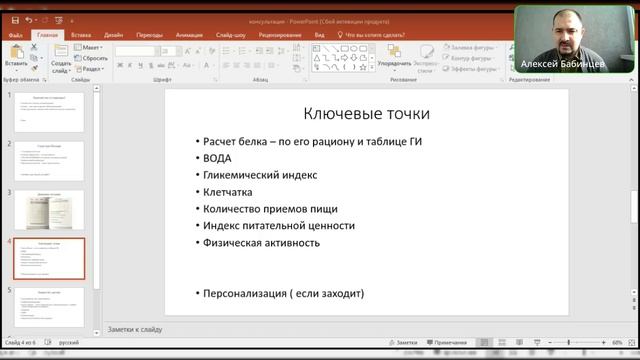Collapse the ribbon with the chevron
This screenshot has width=640, height=360.
(x=631, y=80)
